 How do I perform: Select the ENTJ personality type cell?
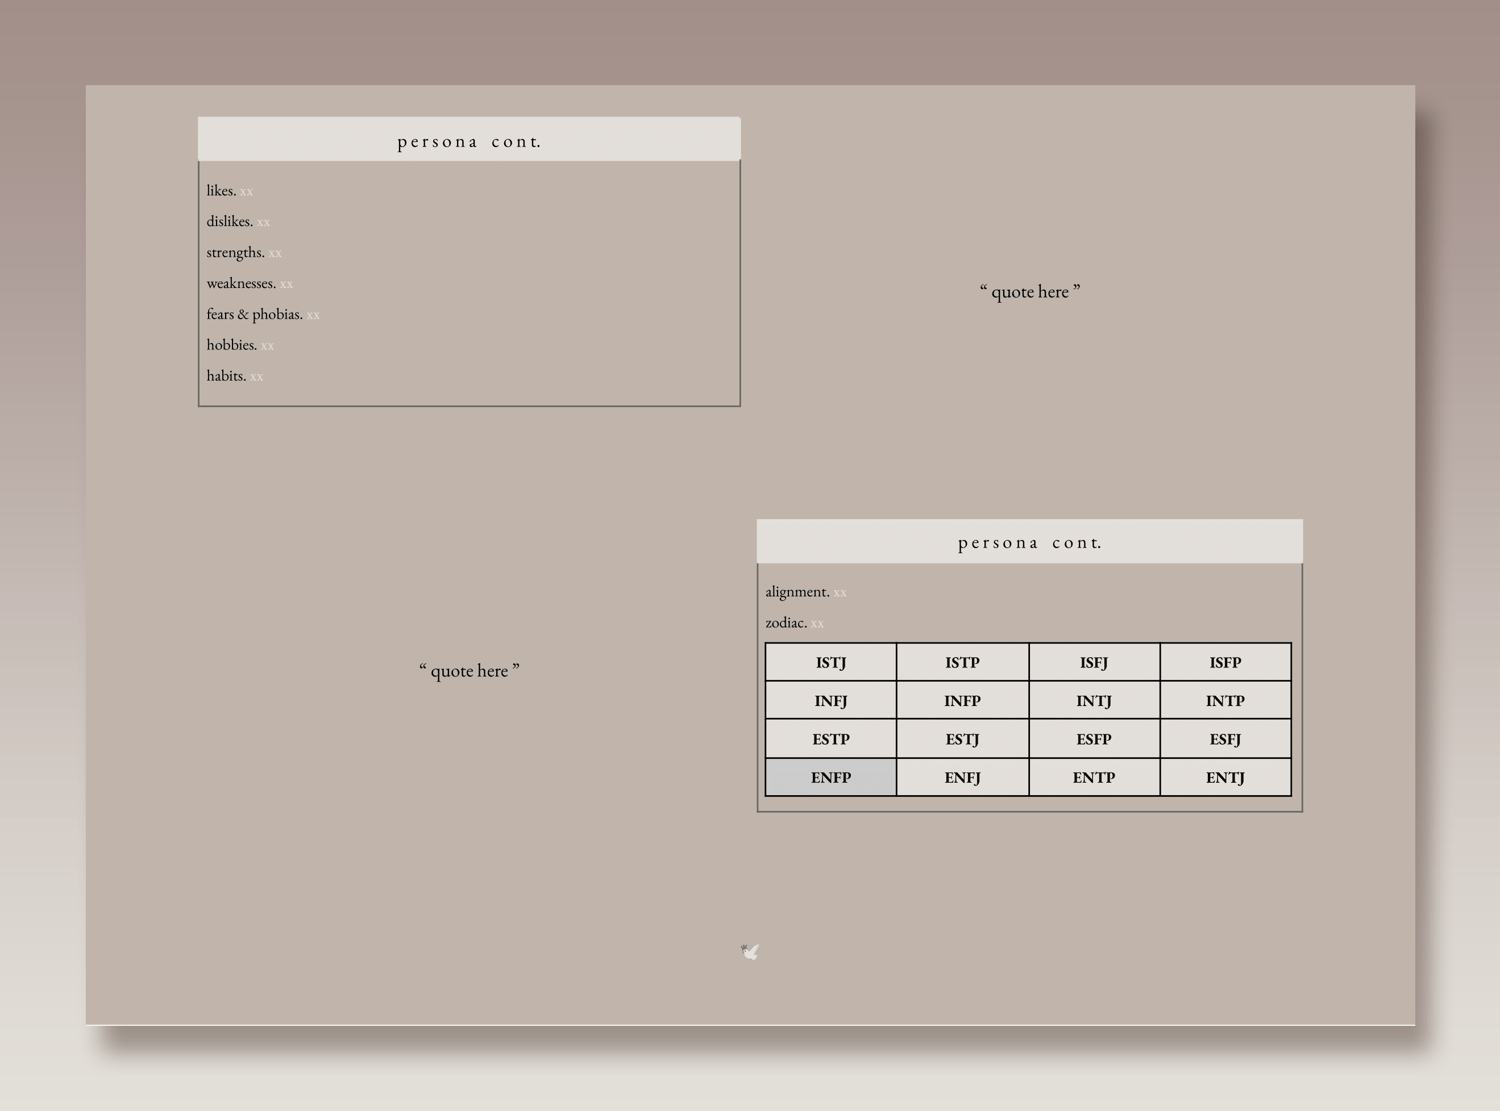1225,777
